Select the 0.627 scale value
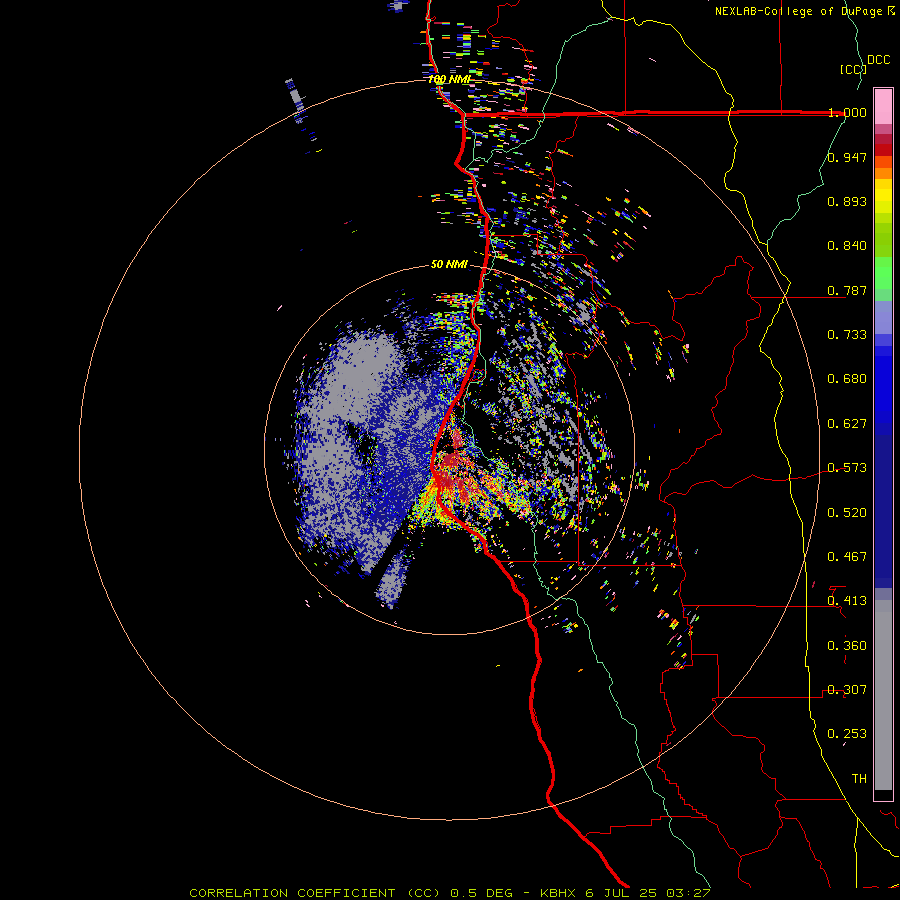This screenshot has height=900, width=900. 847,424
